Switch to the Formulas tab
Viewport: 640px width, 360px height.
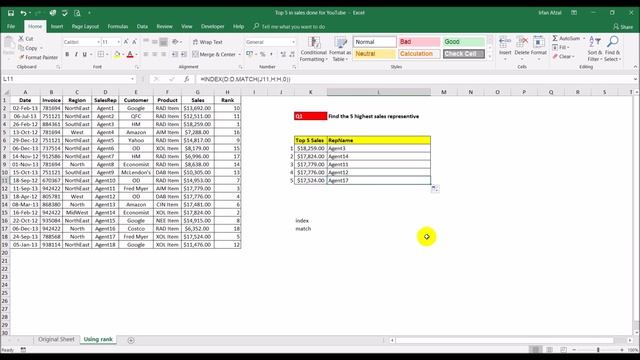(118, 27)
